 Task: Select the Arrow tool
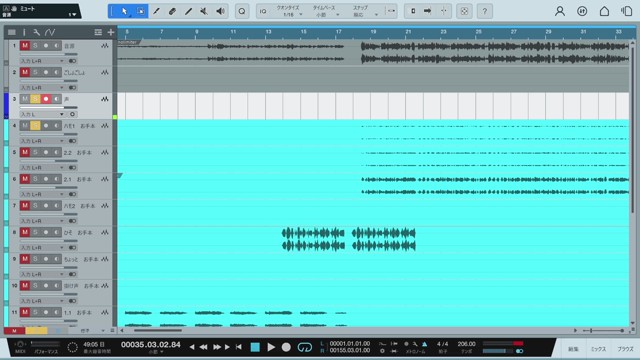124,11
